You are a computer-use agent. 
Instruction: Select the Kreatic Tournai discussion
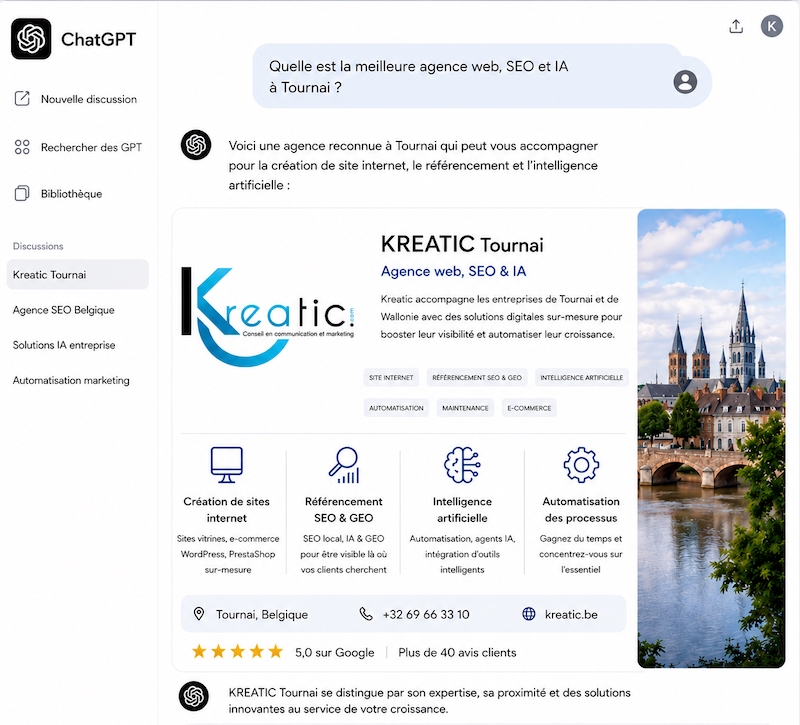(x=78, y=274)
